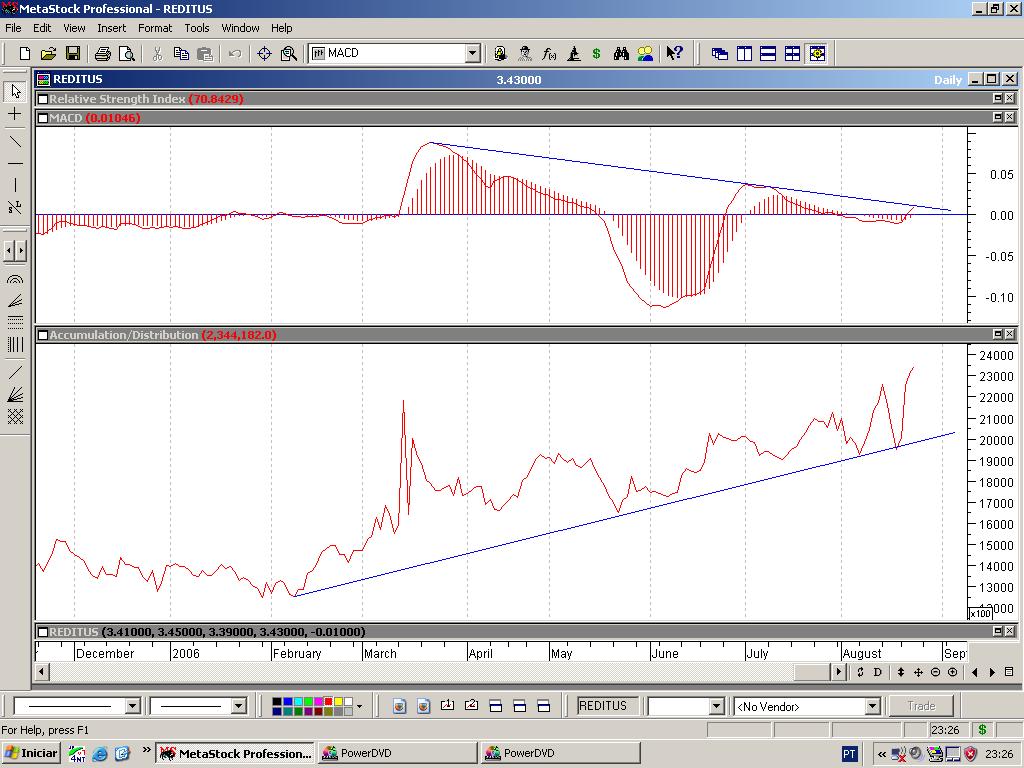Screen dimensions: 1024x768
Task: Open the No Vendor dropdown
Action: pyautogui.click(x=871, y=706)
